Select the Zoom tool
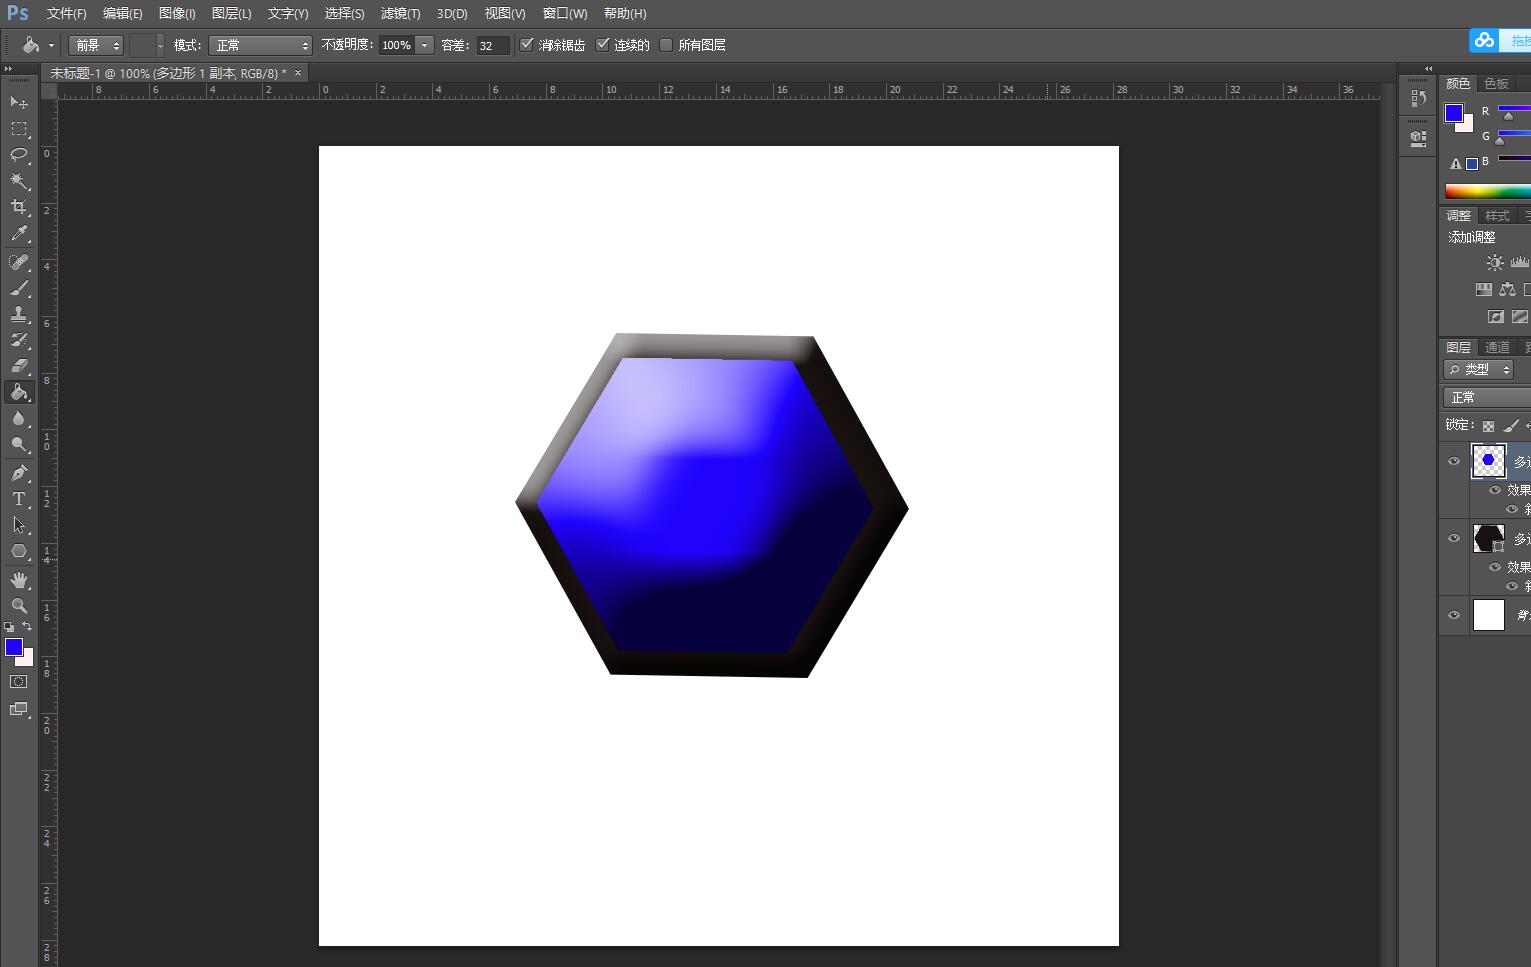Image resolution: width=1531 pixels, height=967 pixels. [x=18, y=606]
